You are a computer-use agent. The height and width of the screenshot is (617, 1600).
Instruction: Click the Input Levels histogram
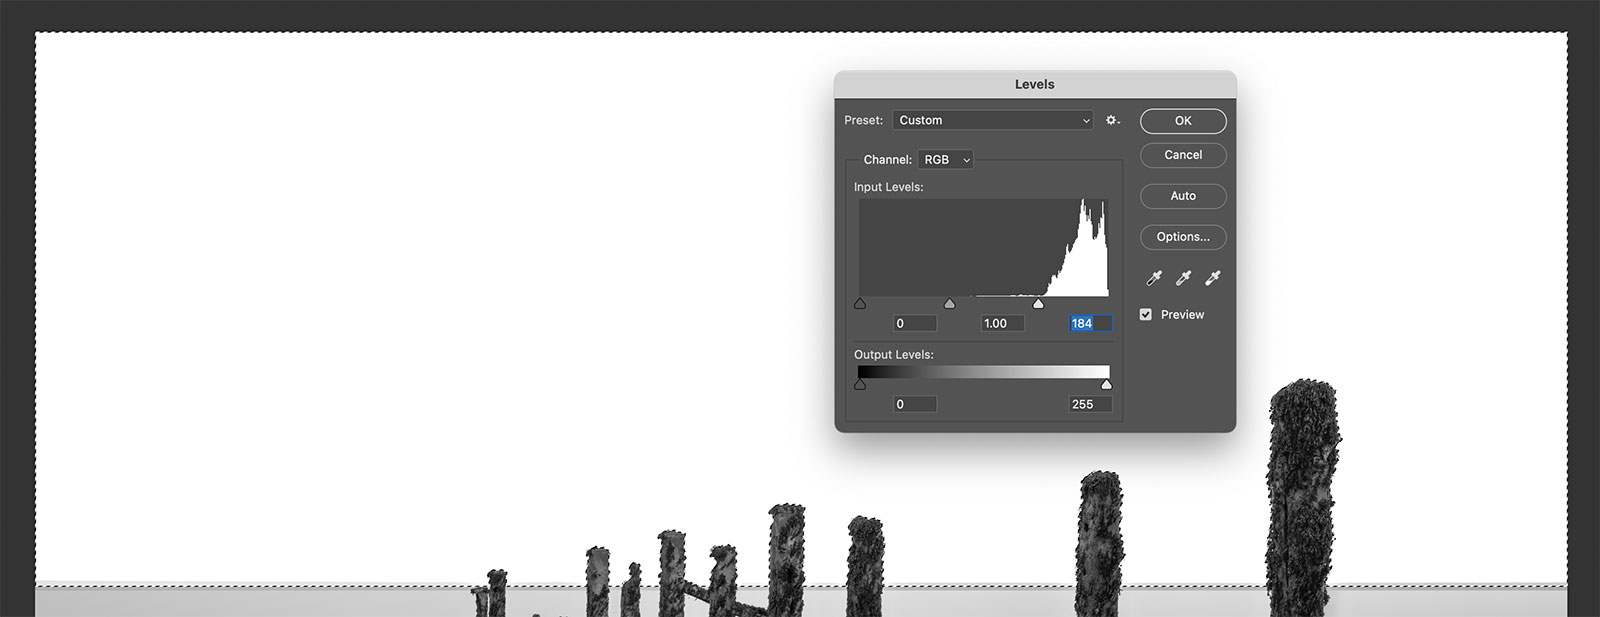[x=984, y=247]
